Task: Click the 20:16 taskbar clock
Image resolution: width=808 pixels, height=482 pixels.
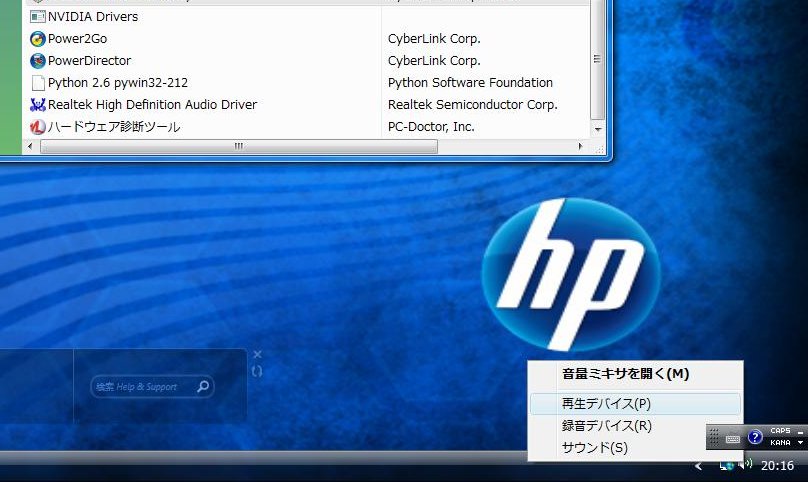Action: [778, 466]
